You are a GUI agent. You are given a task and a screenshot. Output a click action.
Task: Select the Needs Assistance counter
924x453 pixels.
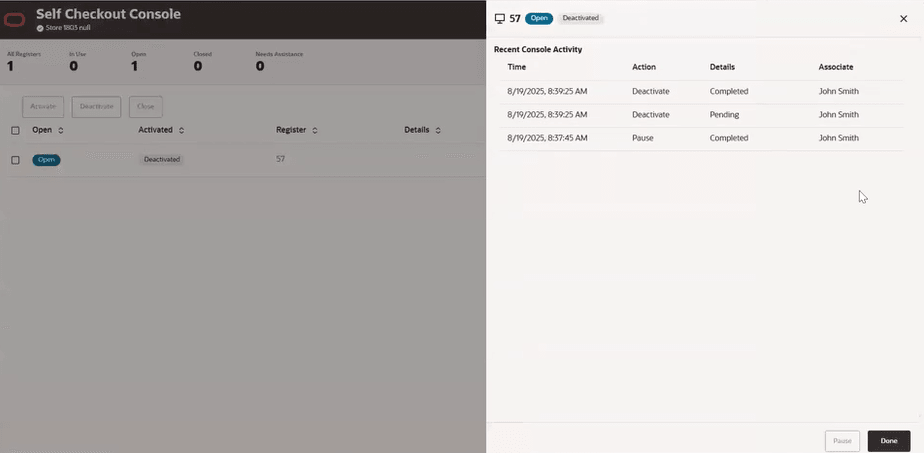point(279,61)
